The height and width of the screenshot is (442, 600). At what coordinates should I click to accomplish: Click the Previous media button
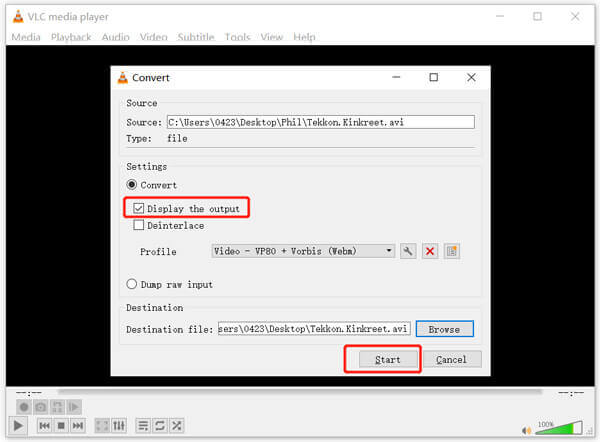click(44, 426)
